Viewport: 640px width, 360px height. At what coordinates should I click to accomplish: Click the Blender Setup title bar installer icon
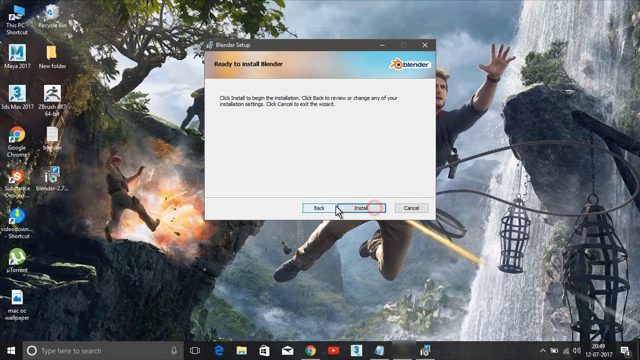pyautogui.click(x=210, y=45)
